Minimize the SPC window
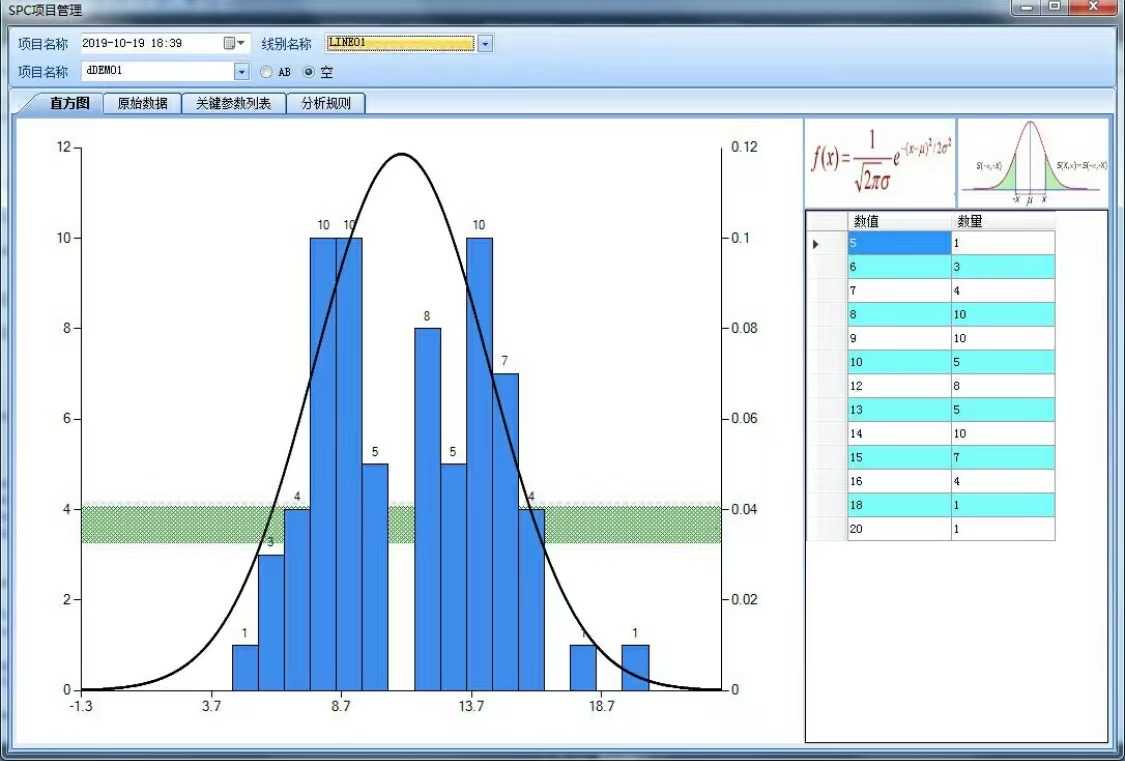 pos(1027,6)
